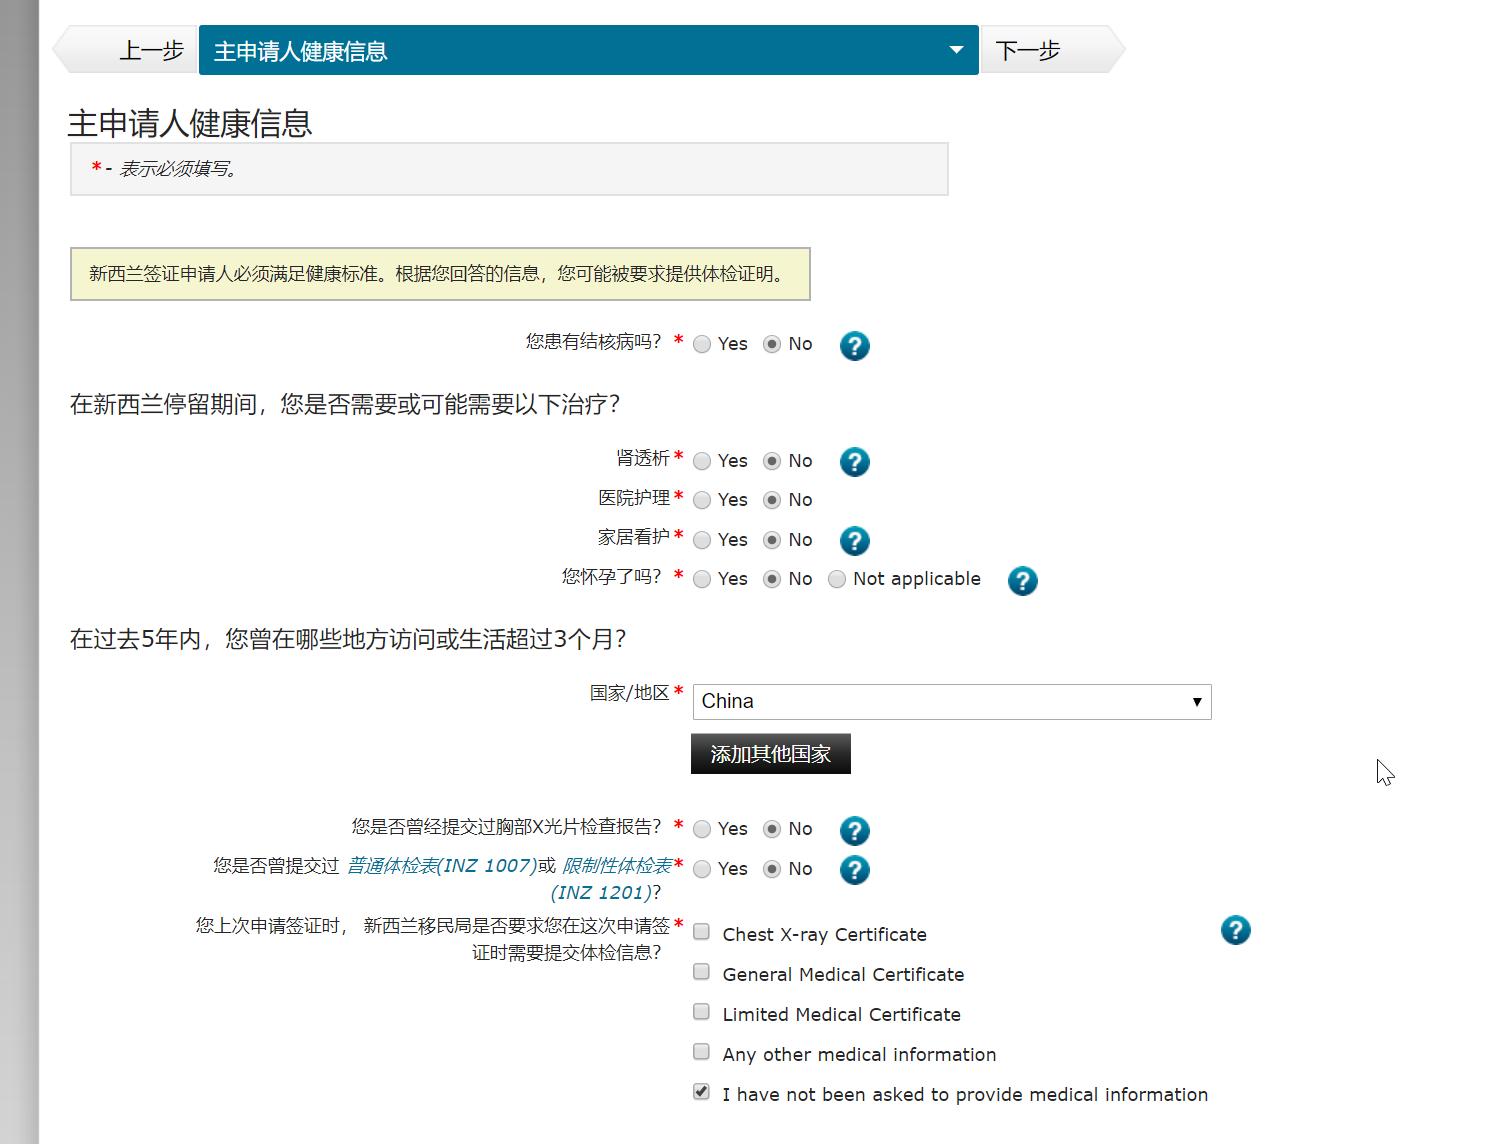Click the help icon for the pregnancy question
Image resolution: width=1502 pixels, height=1144 pixels.
click(1022, 581)
